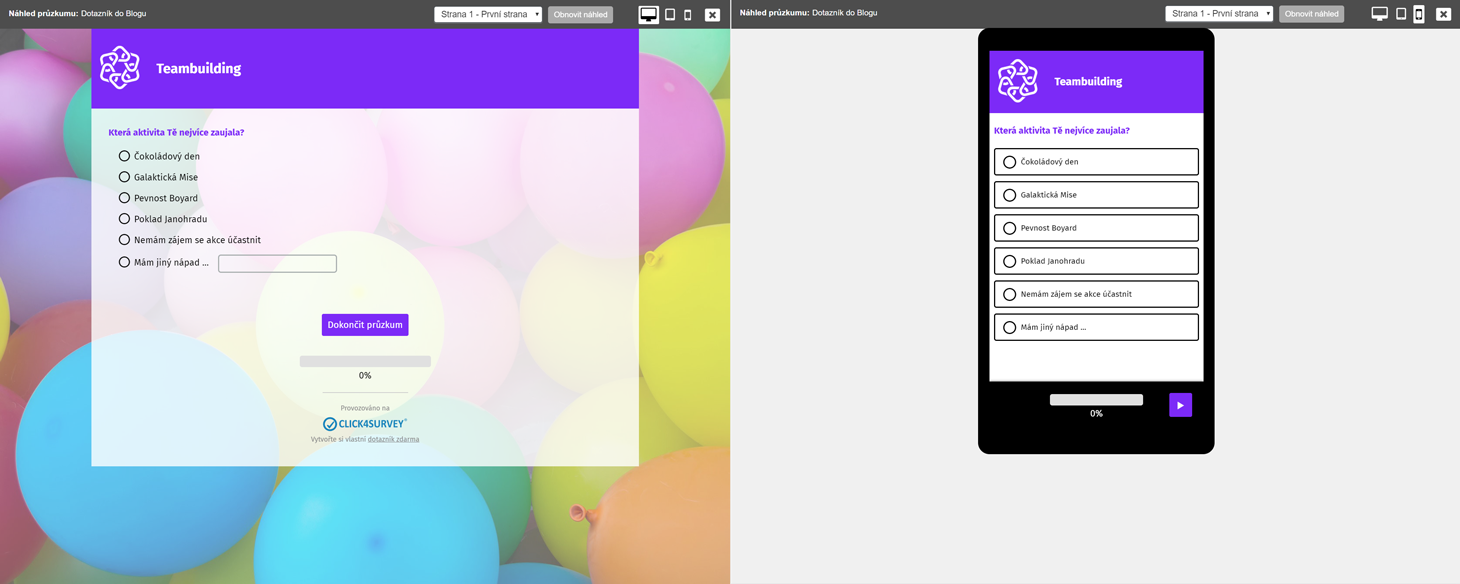Choose Poklad Janohradu option in mobile preview
1460x584 pixels.
[1096, 261]
